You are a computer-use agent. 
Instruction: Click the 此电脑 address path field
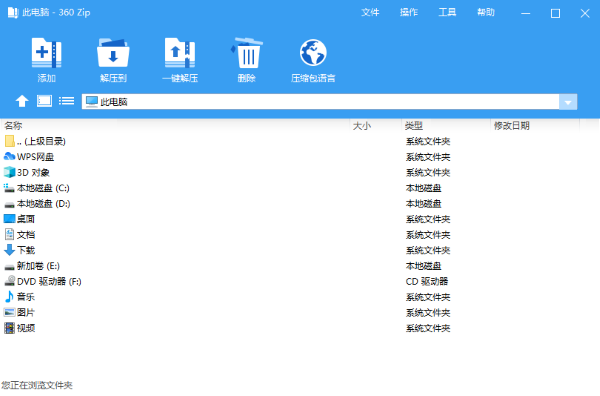click(321, 102)
